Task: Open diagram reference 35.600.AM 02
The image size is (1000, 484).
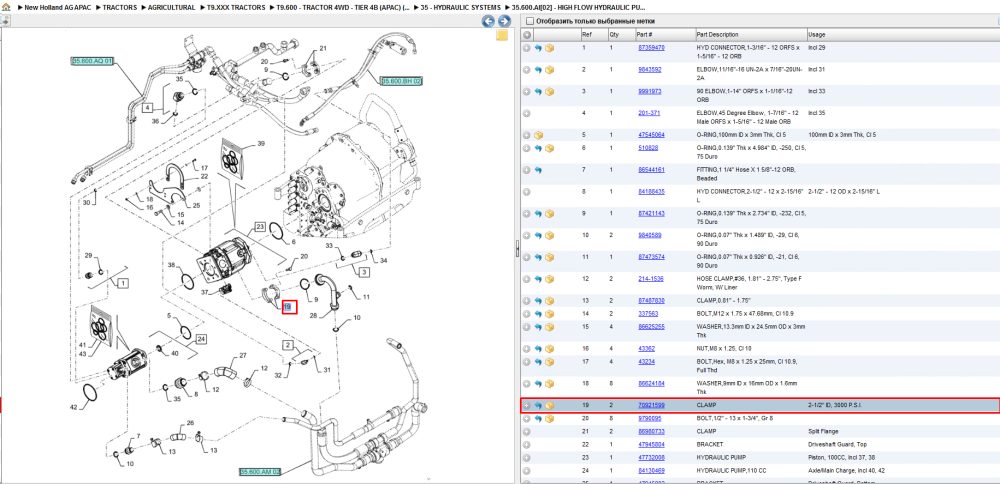Action: pos(260,472)
